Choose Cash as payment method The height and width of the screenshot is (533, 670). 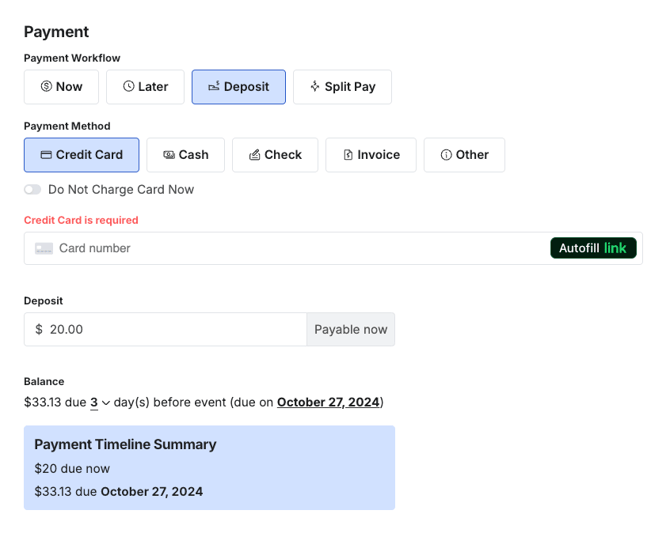[x=185, y=155]
